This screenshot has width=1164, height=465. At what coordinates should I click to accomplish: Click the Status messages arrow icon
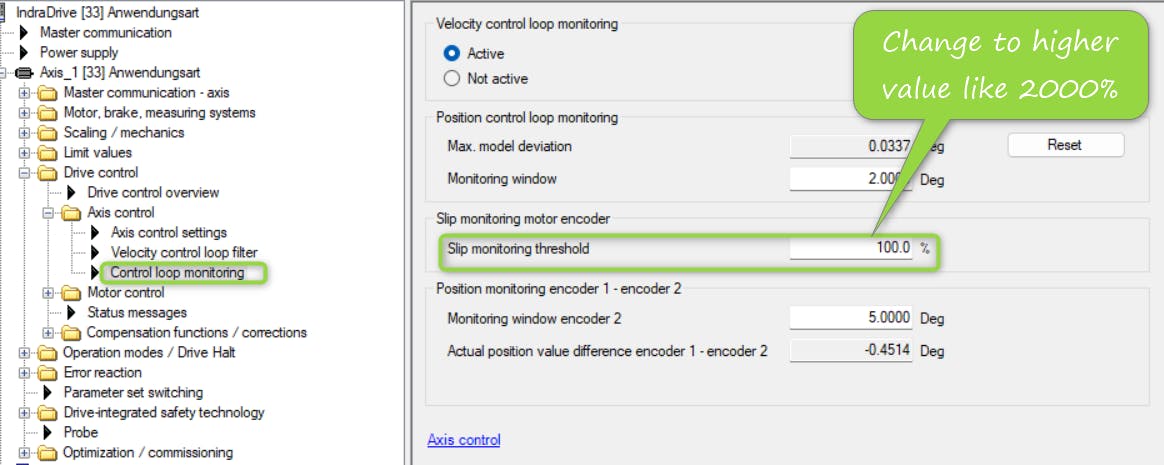pyautogui.click(x=72, y=312)
